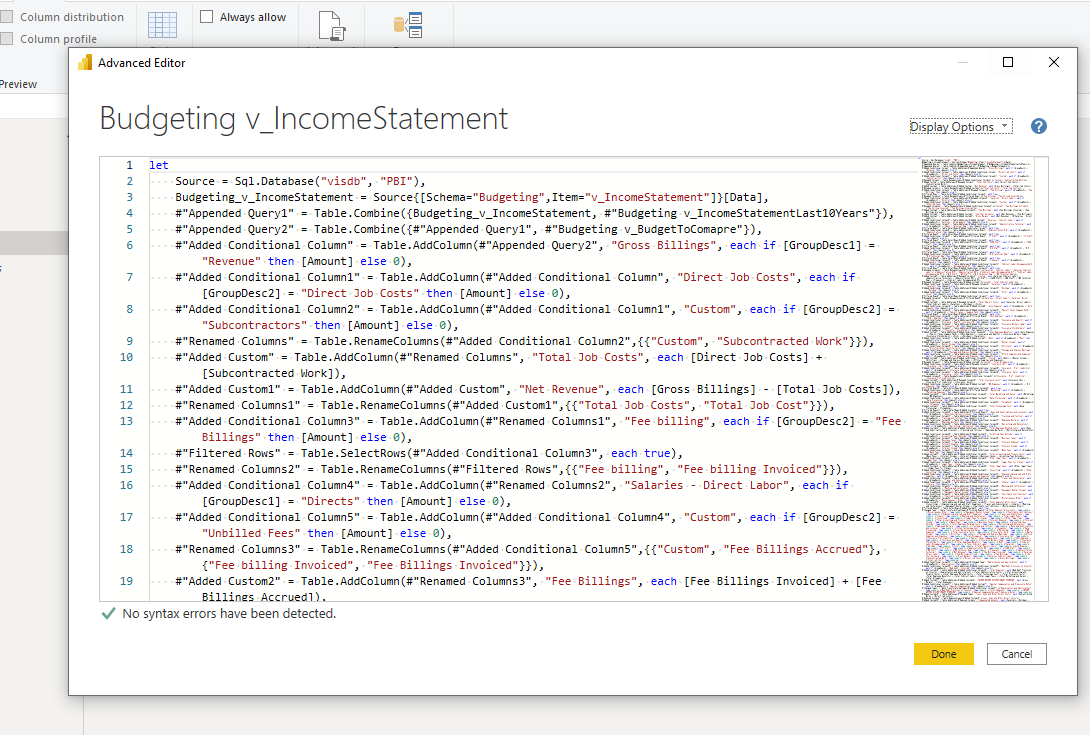
Task: Click line number 2 in the gutter
Action: (129, 181)
